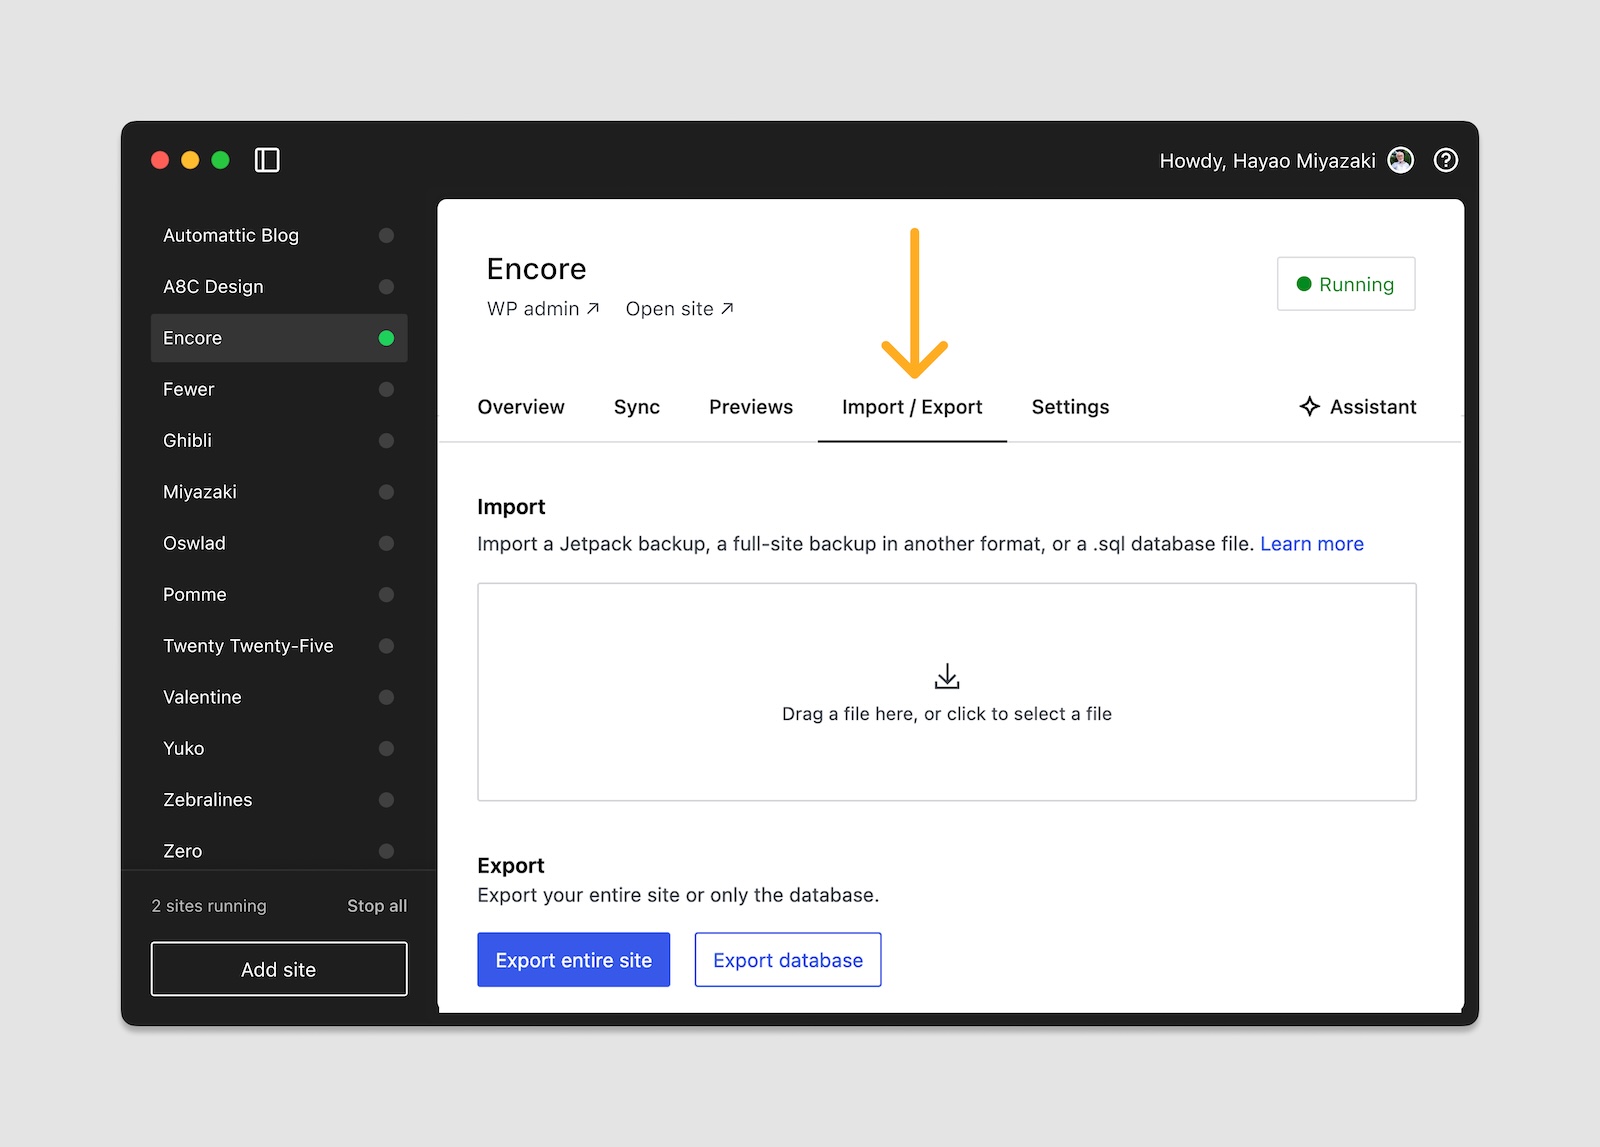Screen dimensions: 1600x1147
Task: Toggle the sidebar panel icon
Action: [x=267, y=160]
